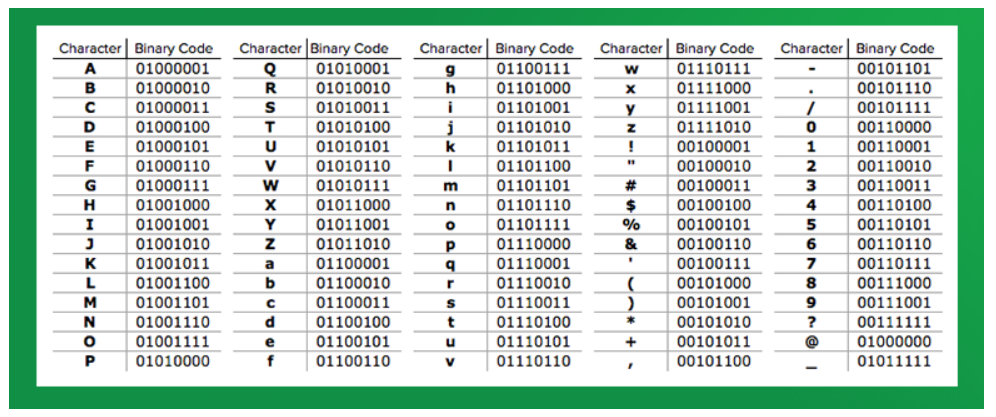Click binary code 01010100 for T

coord(353,127)
